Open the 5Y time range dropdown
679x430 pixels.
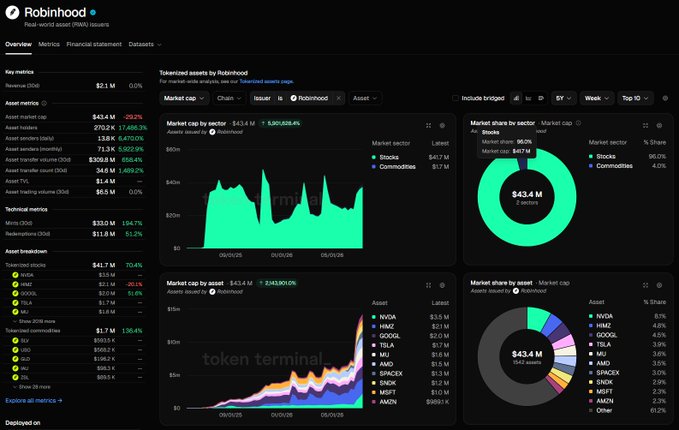[x=564, y=98]
